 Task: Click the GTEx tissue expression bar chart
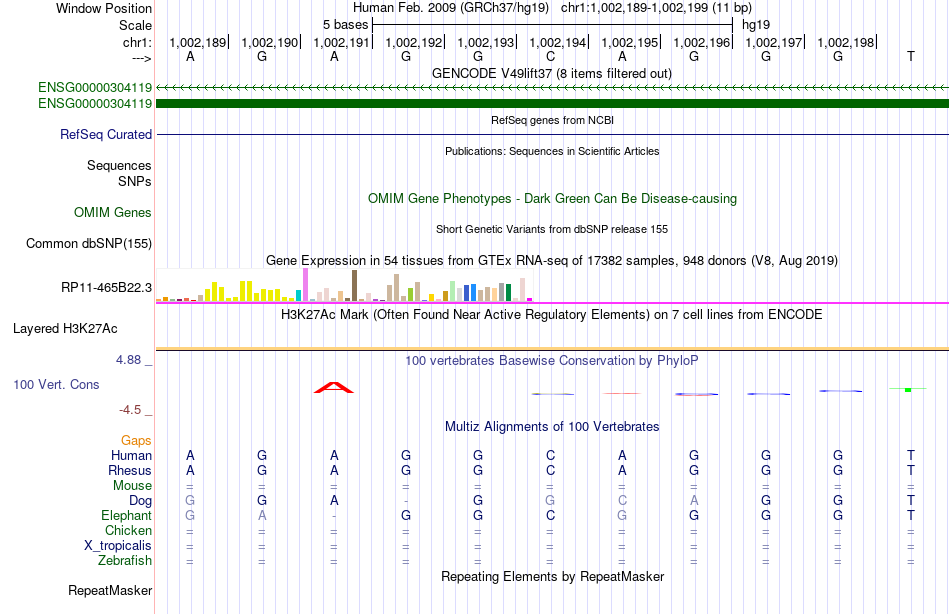[344, 285]
